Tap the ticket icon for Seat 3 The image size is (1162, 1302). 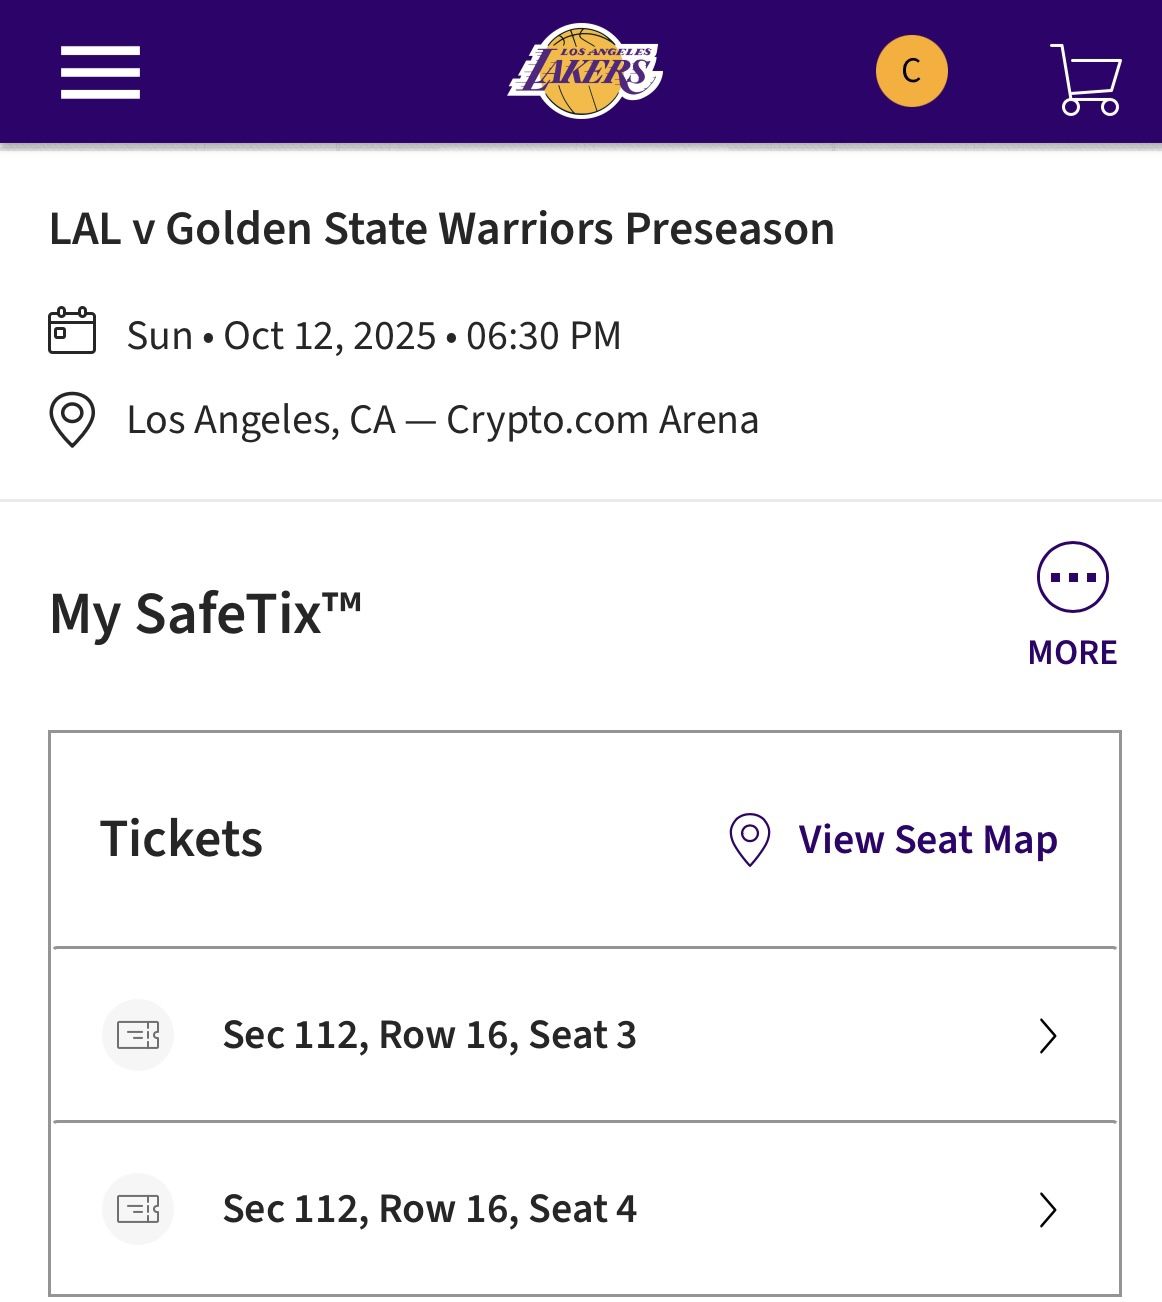click(138, 1035)
